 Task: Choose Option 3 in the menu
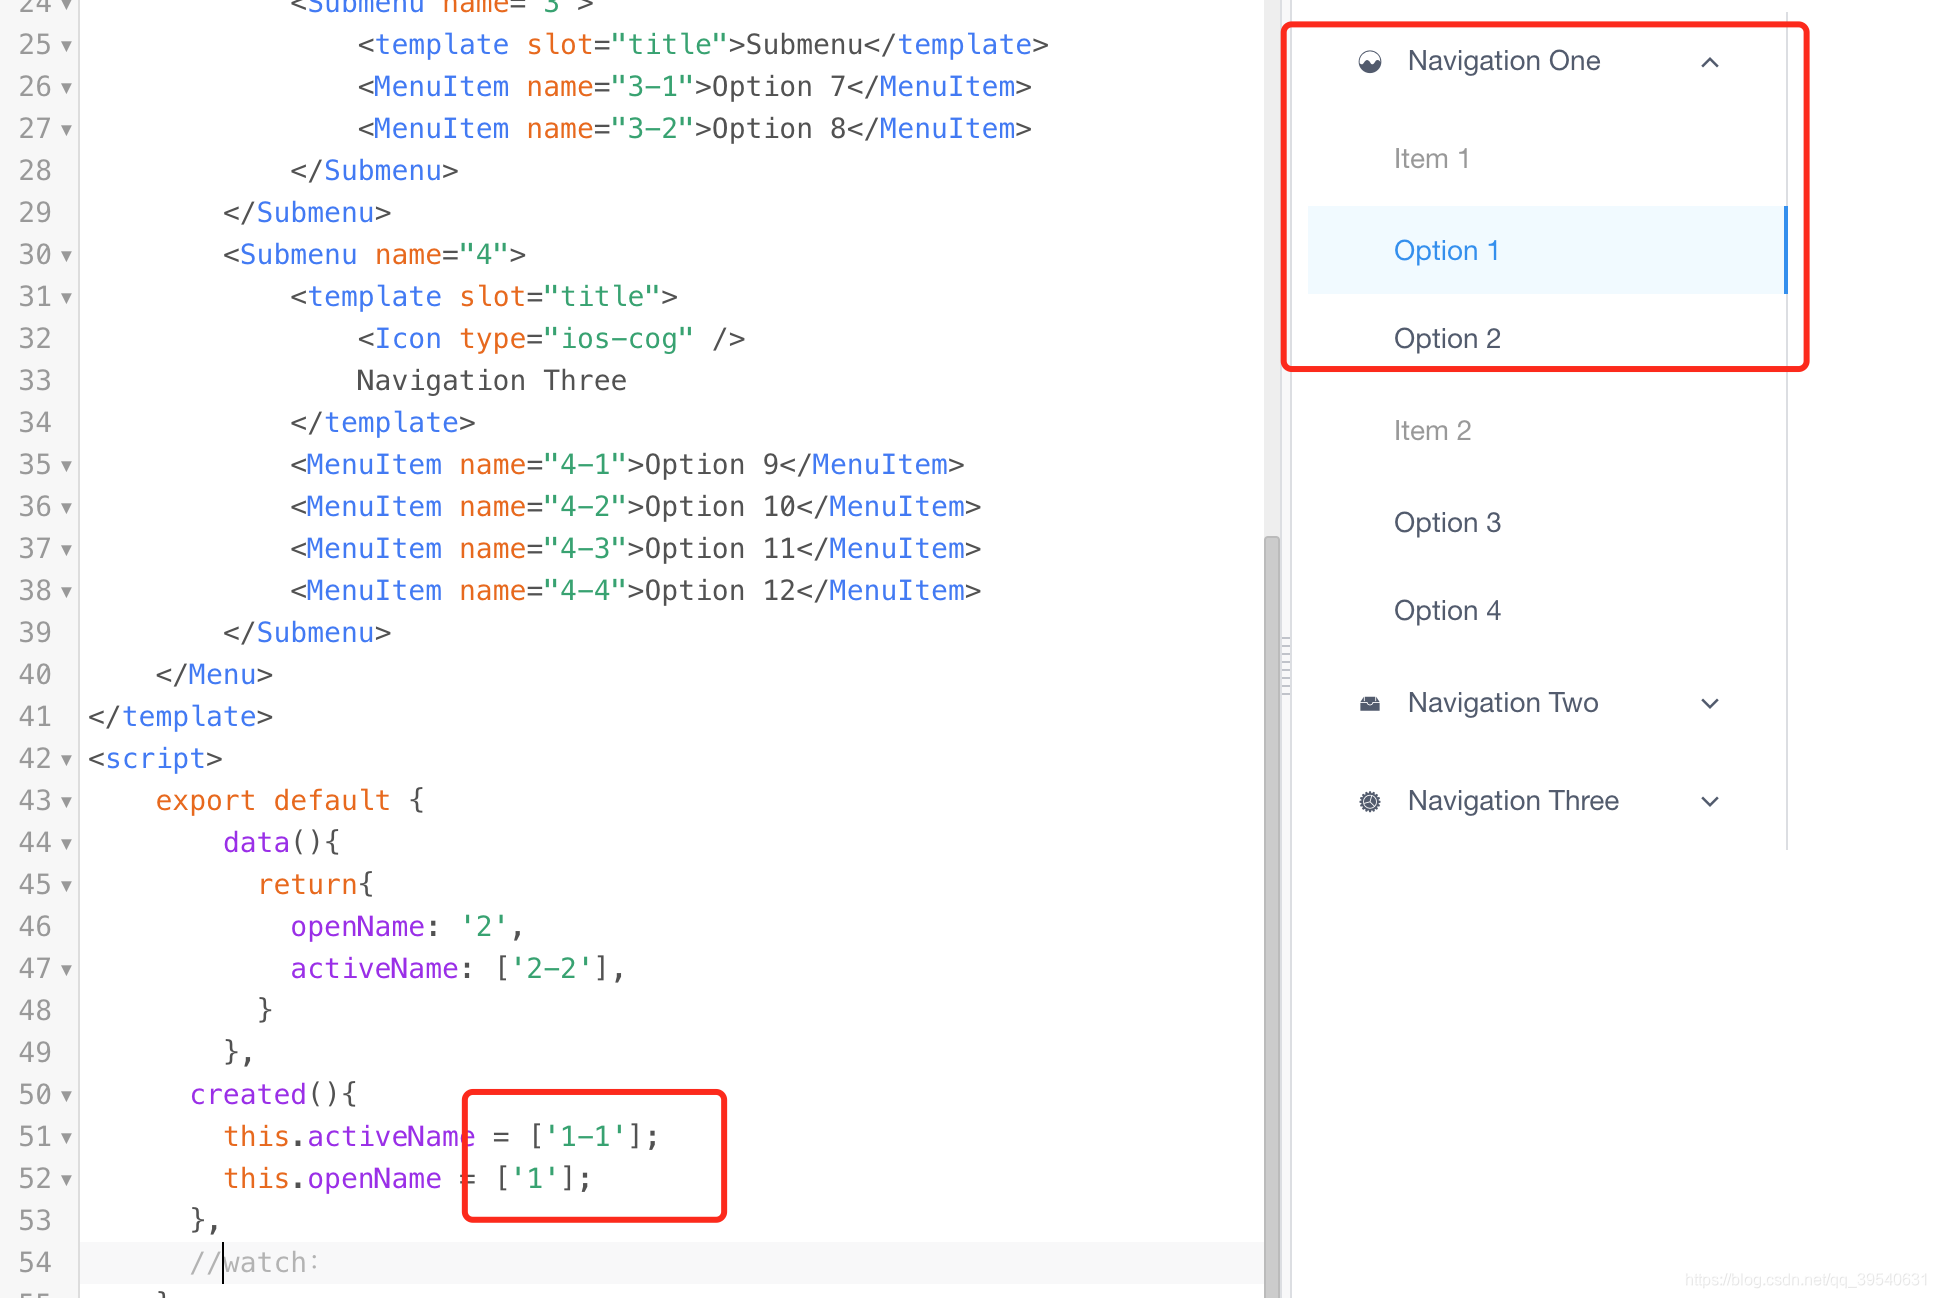1447,523
